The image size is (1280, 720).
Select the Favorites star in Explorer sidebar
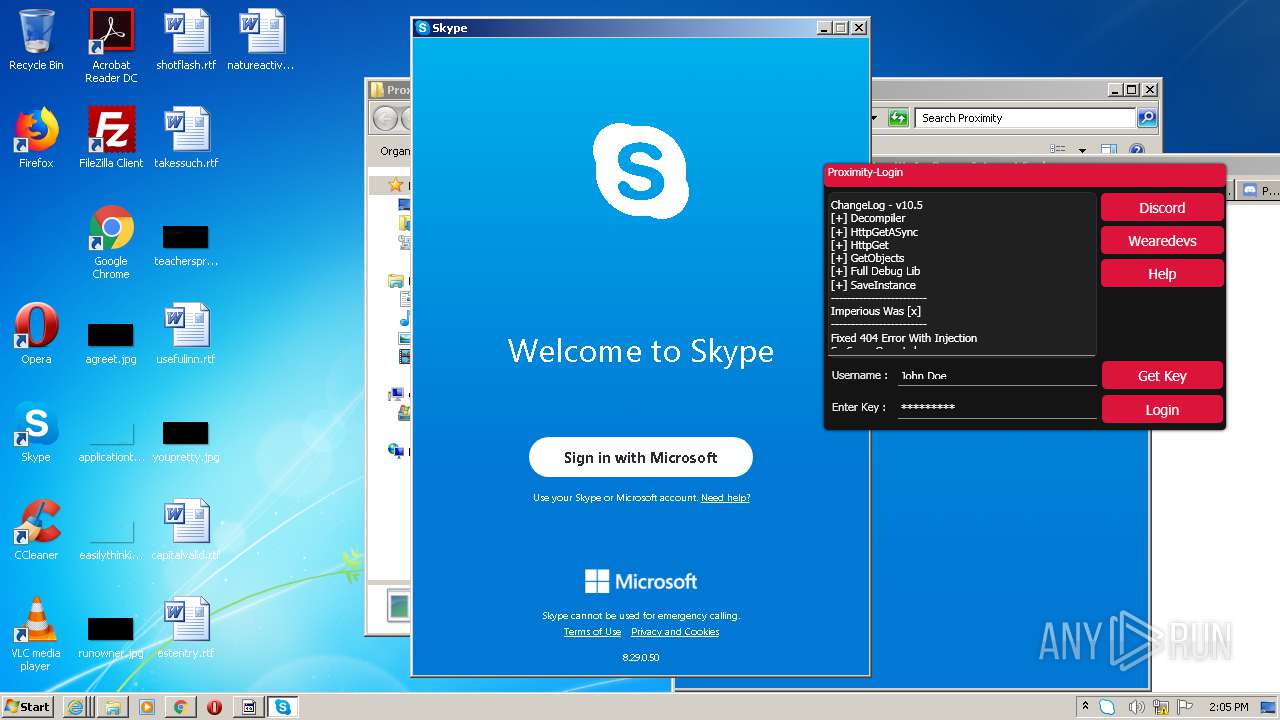coord(396,185)
